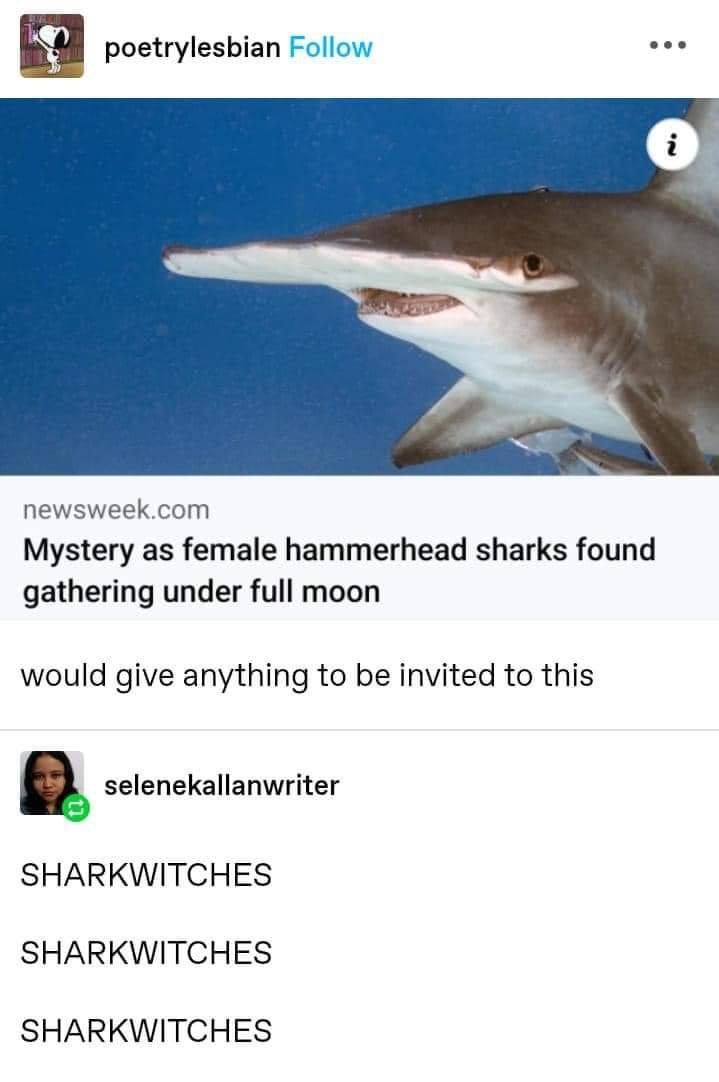Image resolution: width=719 pixels, height=1082 pixels.
Task: Click the last SHARKWITCHES line
Action: (x=146, y=1030)
